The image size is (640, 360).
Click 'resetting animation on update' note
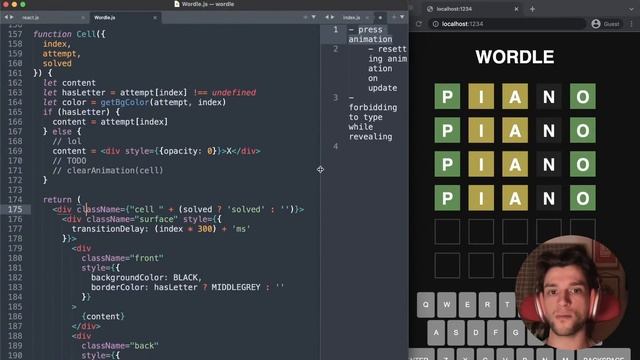387,68
